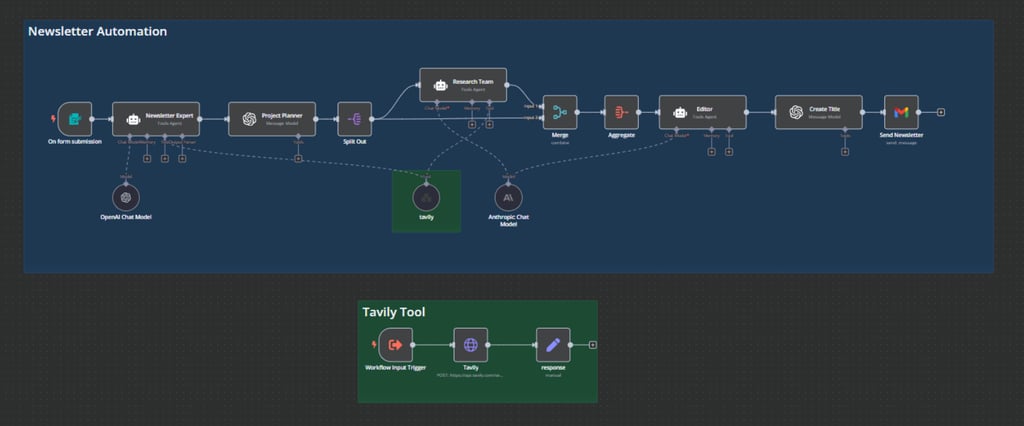Add Tool to Editor node
Screen dimensions: 1024x426
click(729, 152)
